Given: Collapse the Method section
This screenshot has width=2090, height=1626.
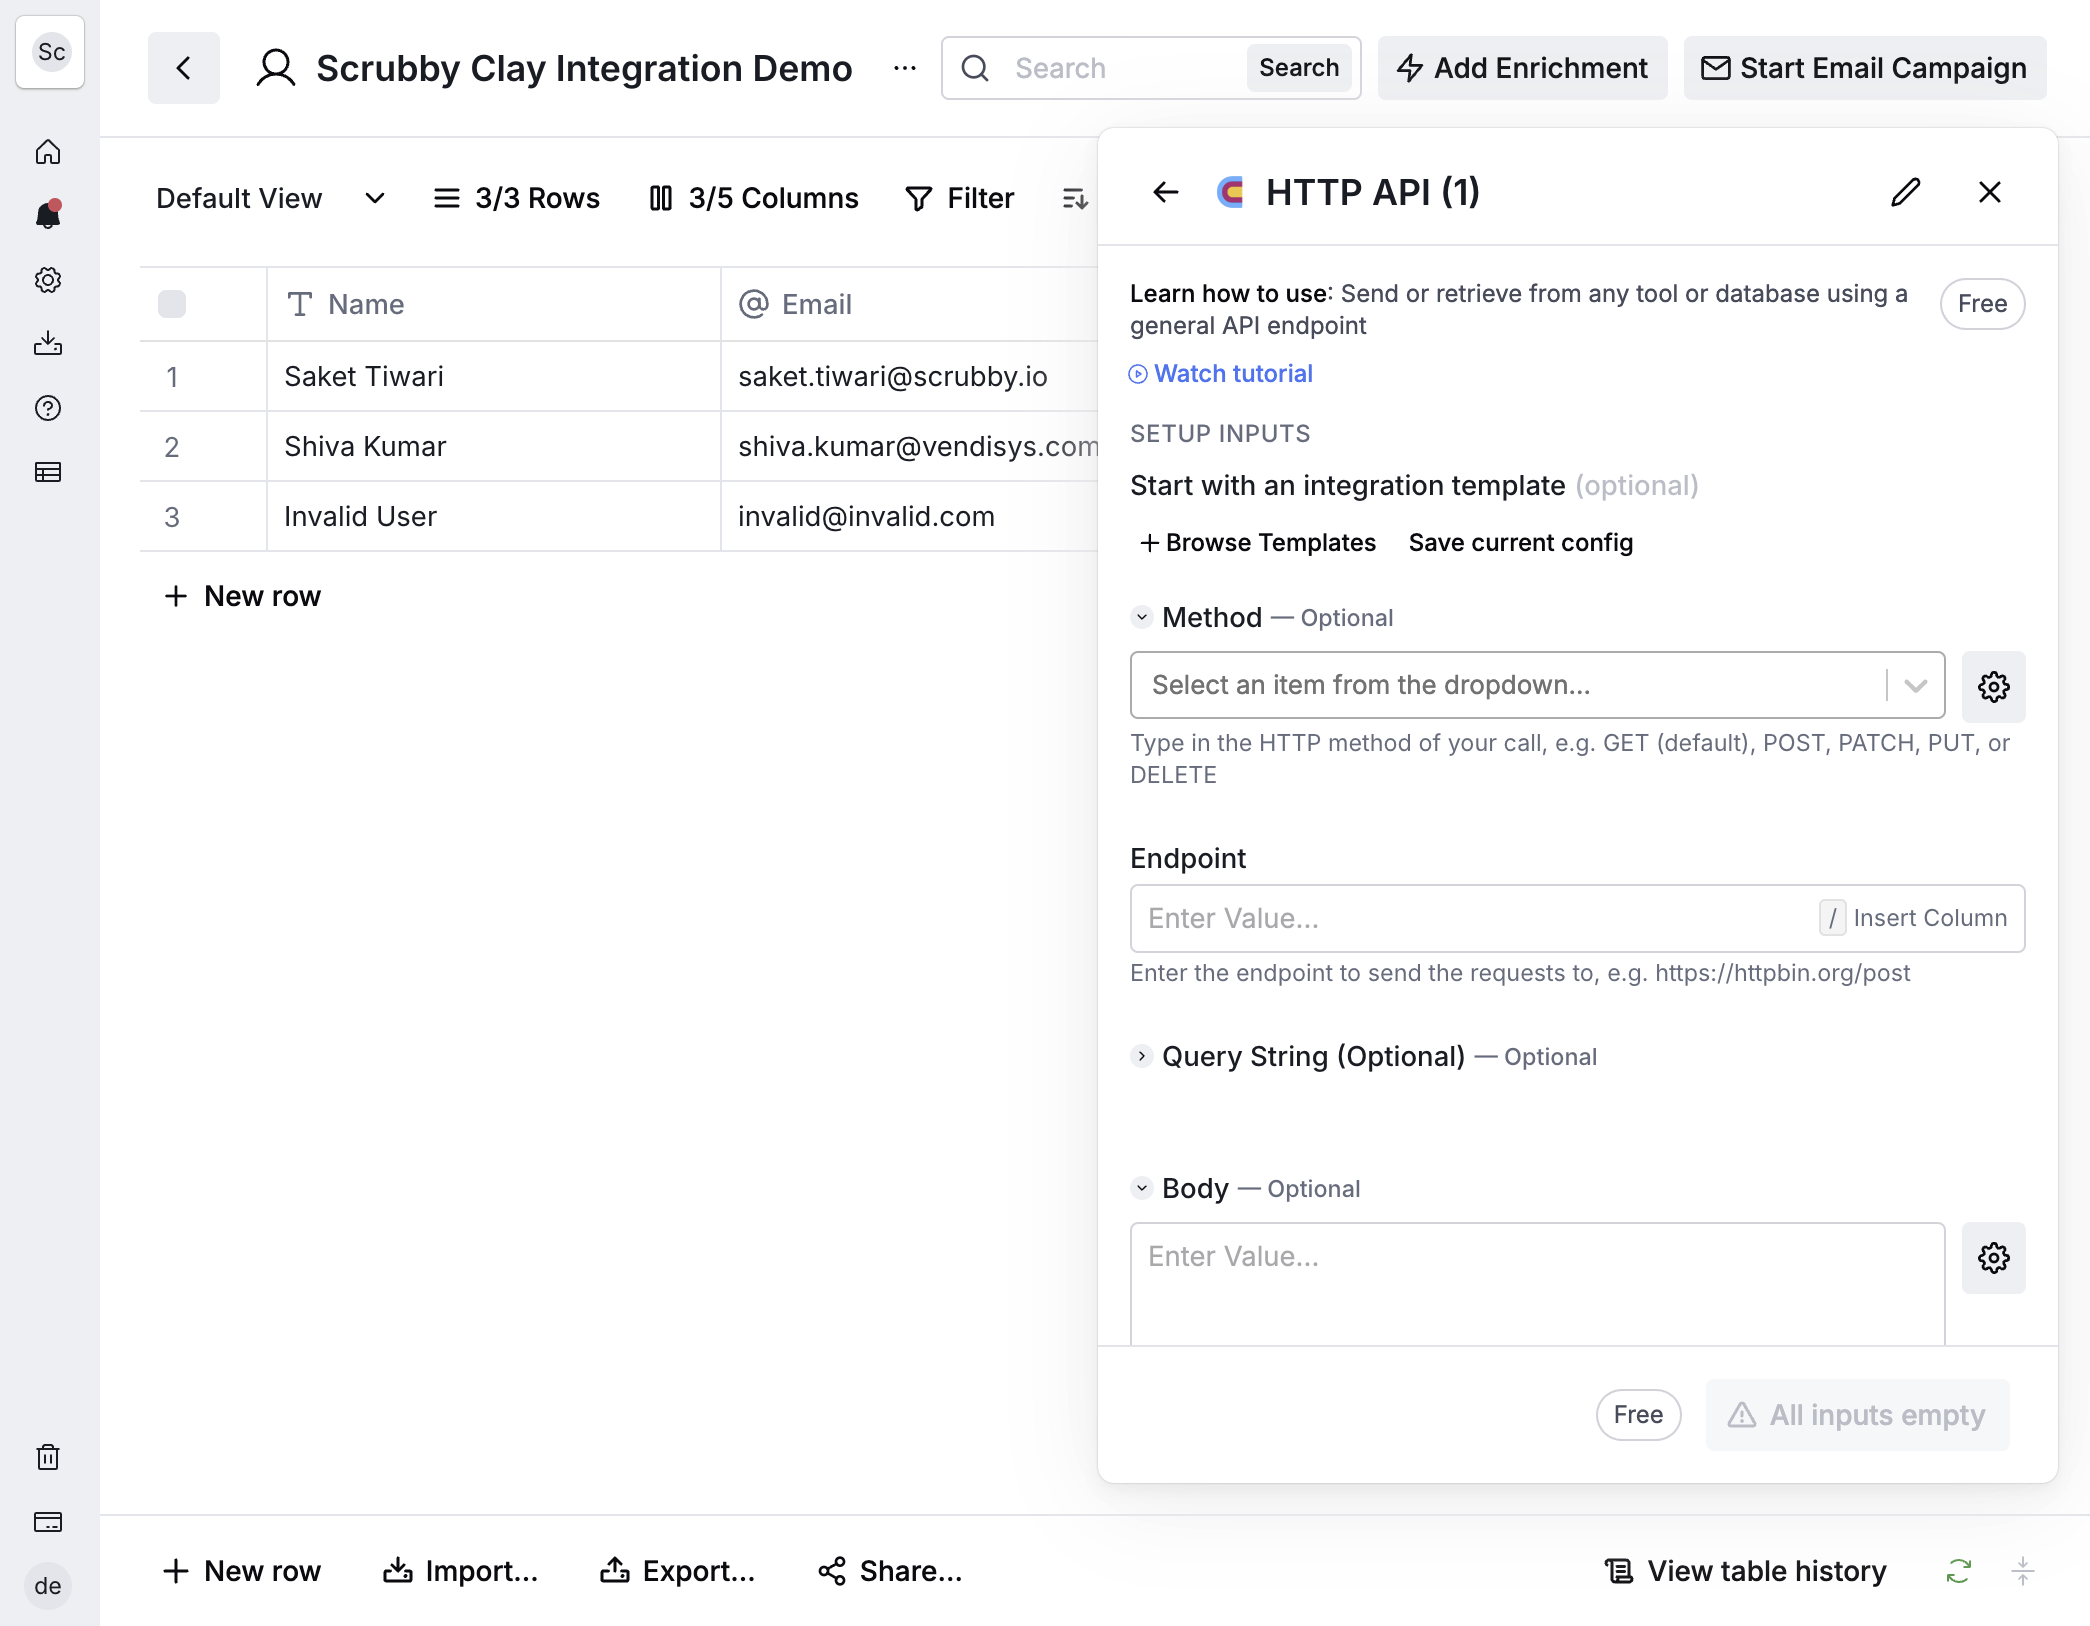Looking at the screenshot, I should pyautogui.click(x=1142, y=617).
